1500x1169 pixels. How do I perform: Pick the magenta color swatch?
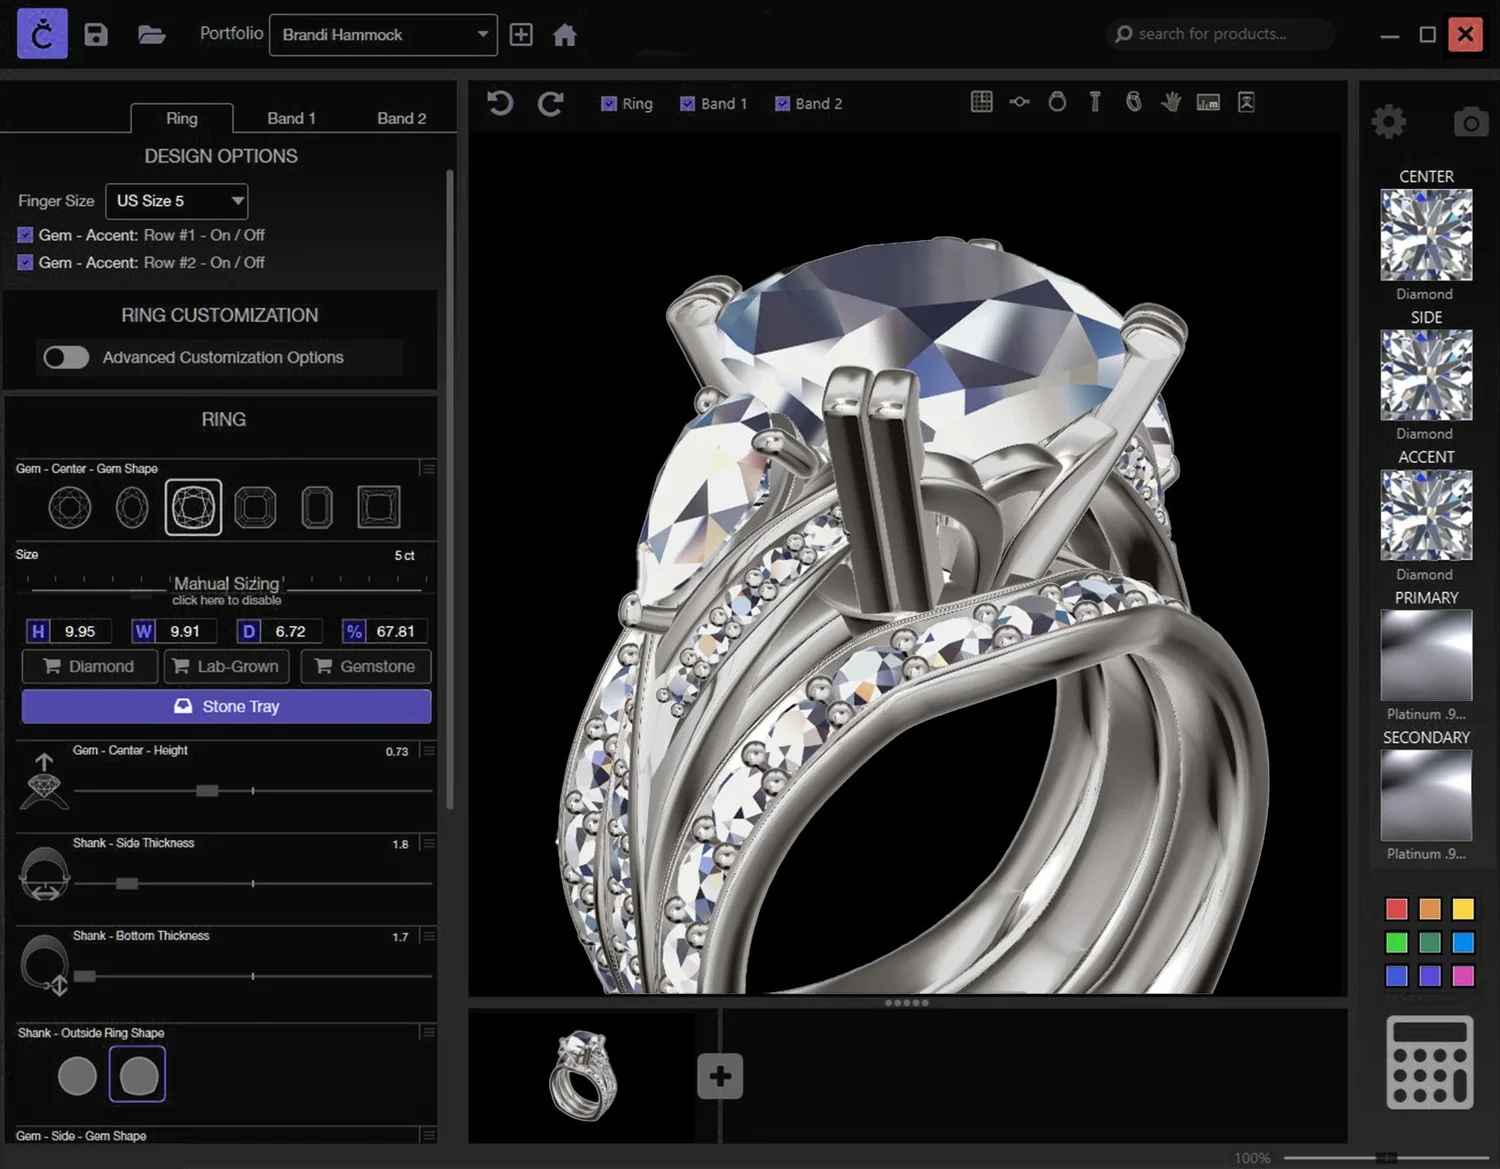1464,975
